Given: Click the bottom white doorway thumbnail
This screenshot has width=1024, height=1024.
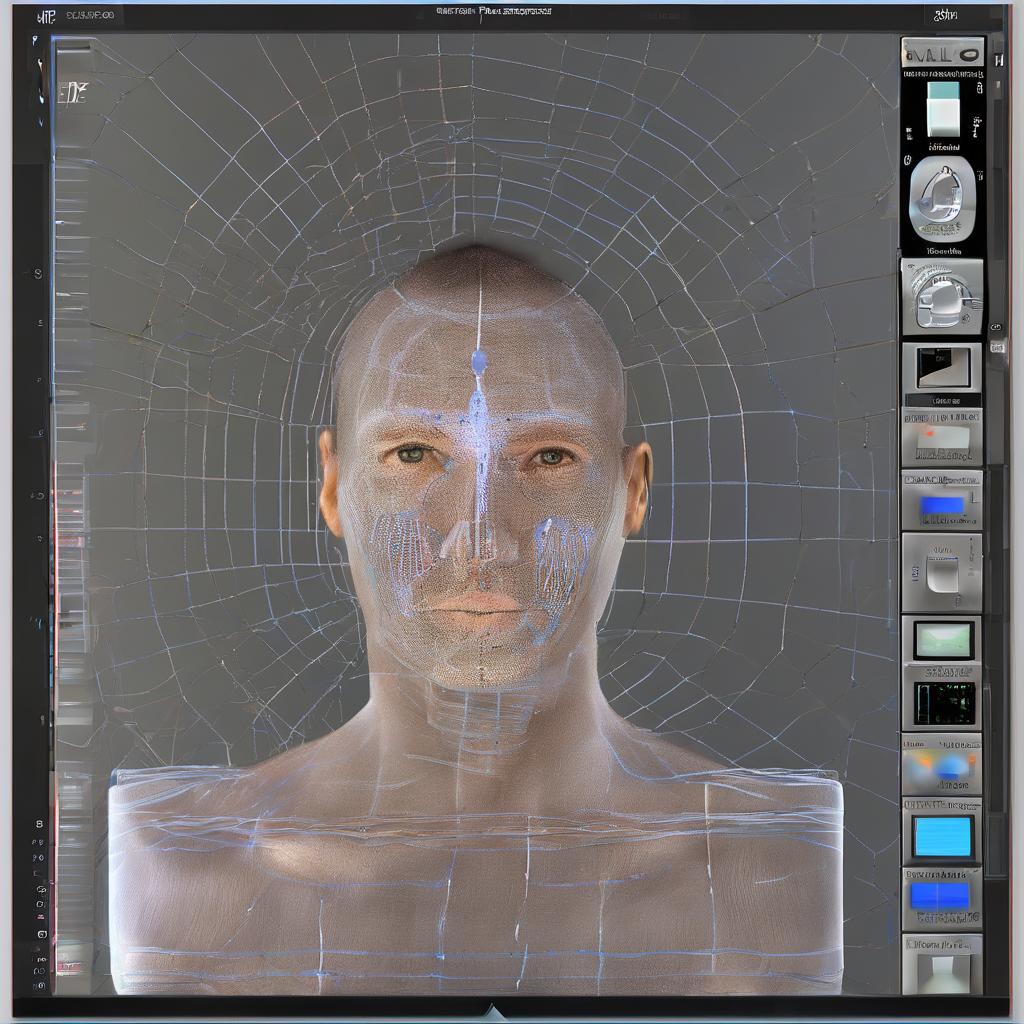Looking at the screenshot, I should (941, 967).
